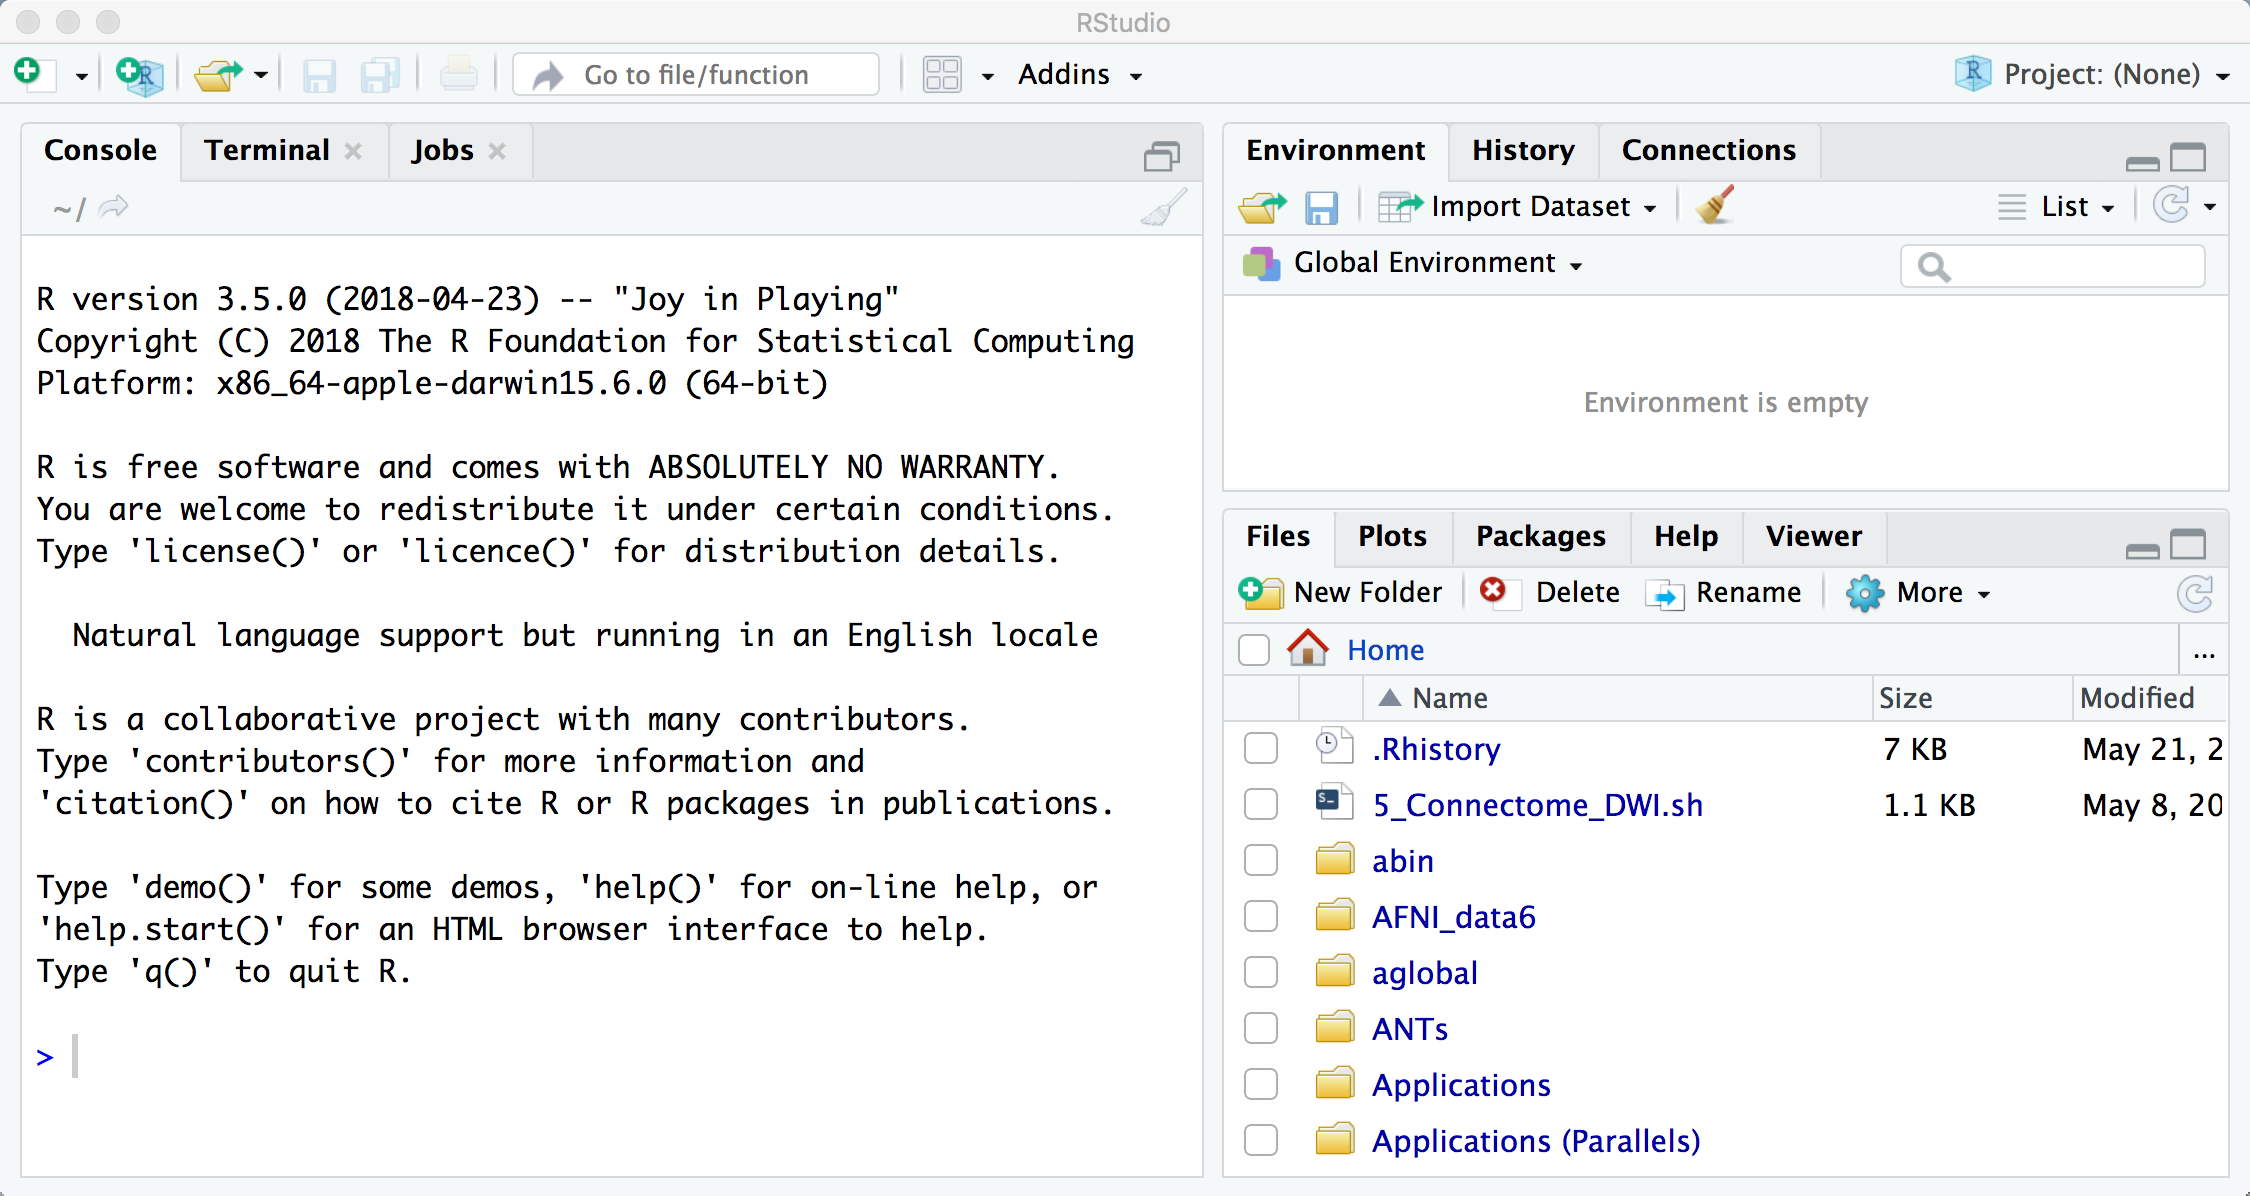Close the Jobs tab
Image resolution: width=2250 pixels, height=1196 pixels.
coord(497,151)
